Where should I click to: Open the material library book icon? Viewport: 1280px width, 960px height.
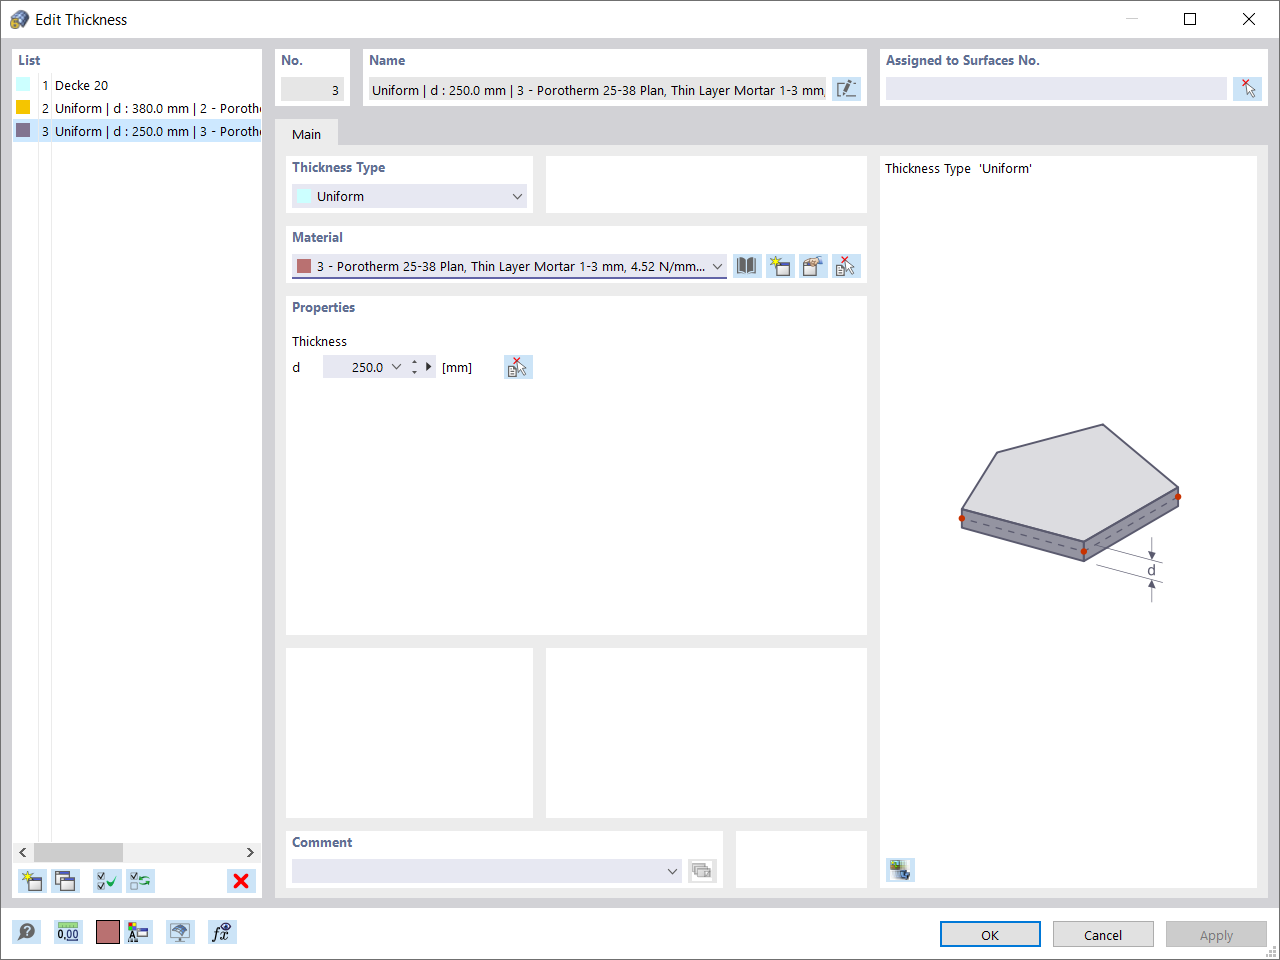747,266
